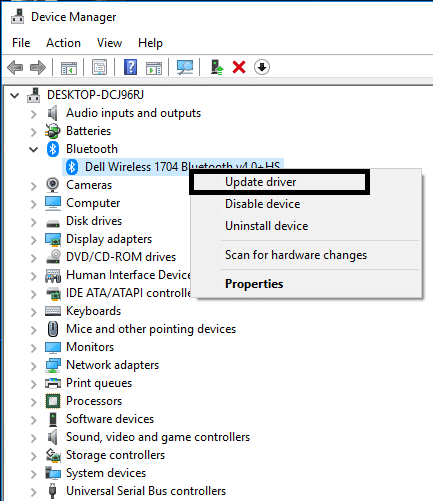Open the Action menu
The image size is (433, 501).
point(63,43)
